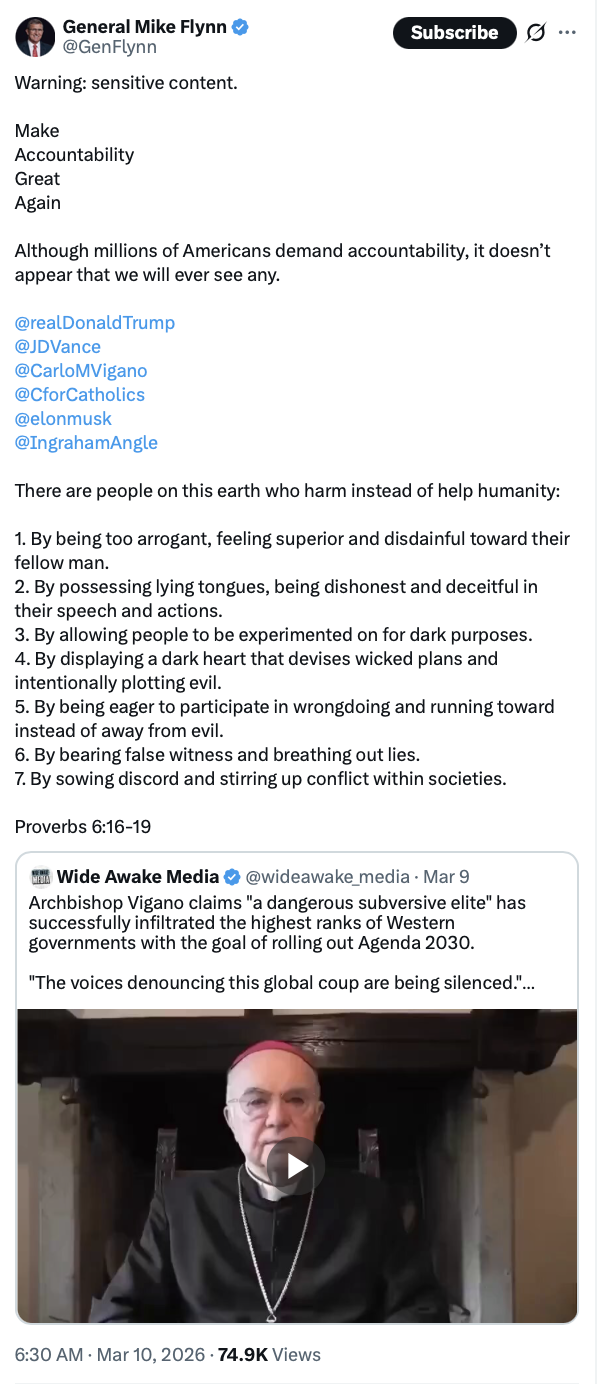This screenshot has height=1384, width=604.
Task: Click the @elonmusk mention link
Action: 63,418
